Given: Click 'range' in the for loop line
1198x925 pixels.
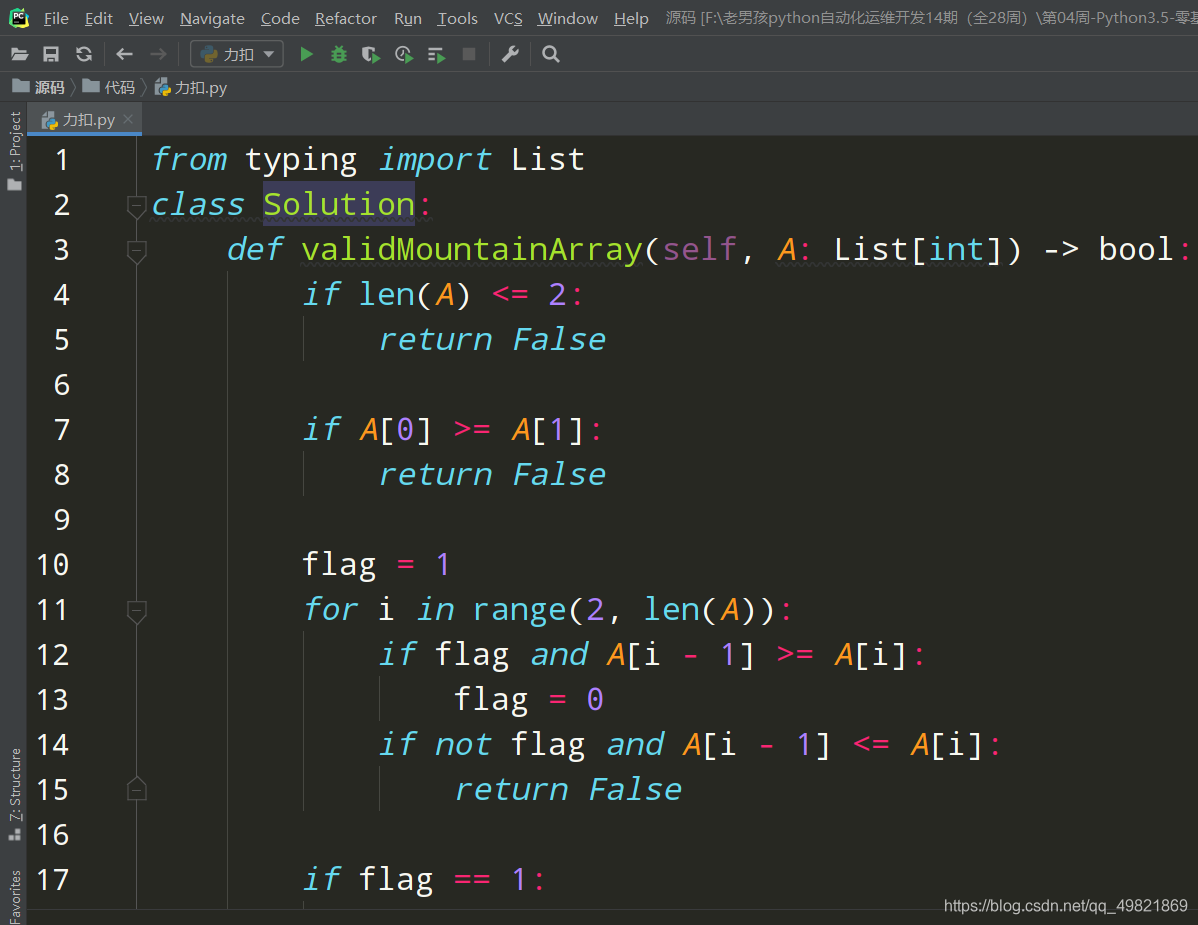Looking at the screenshot, I should tap(520, 610).
